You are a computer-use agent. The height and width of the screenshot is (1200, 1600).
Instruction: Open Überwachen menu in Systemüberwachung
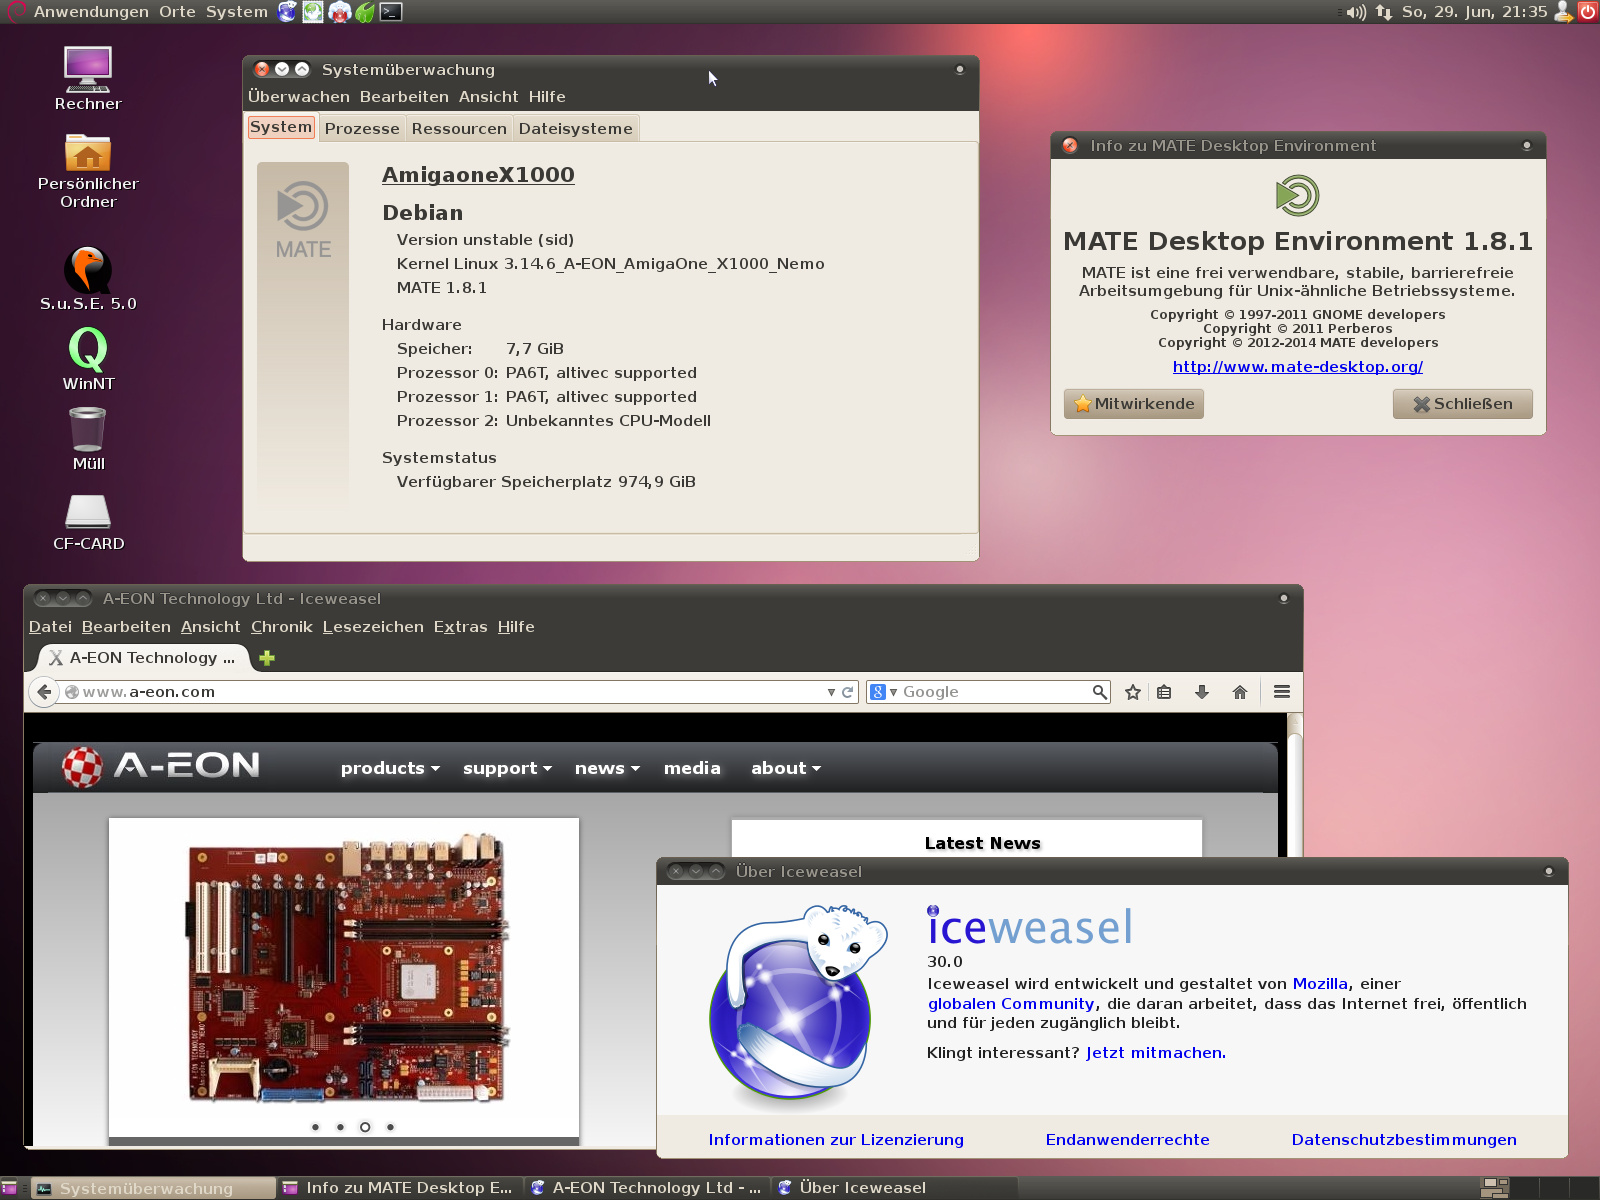tap(299, 97)
